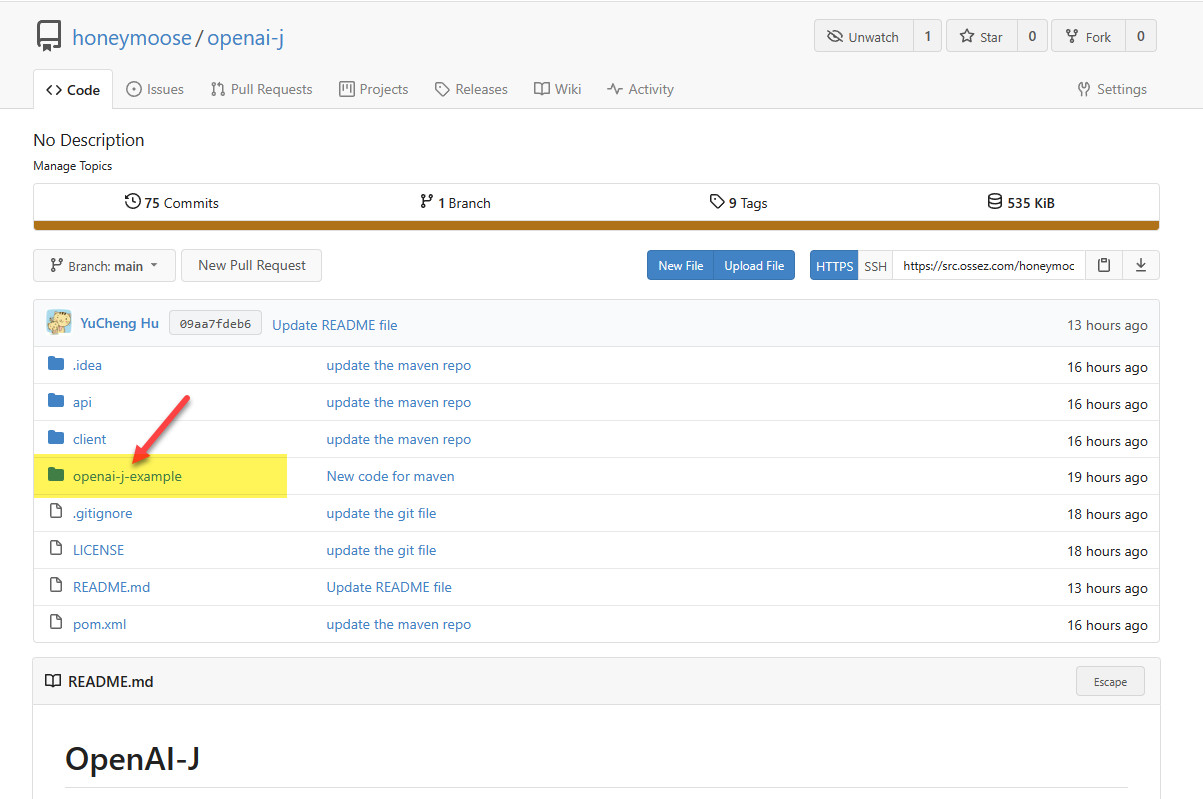Click the stars count beside Star

[1032, 36]
